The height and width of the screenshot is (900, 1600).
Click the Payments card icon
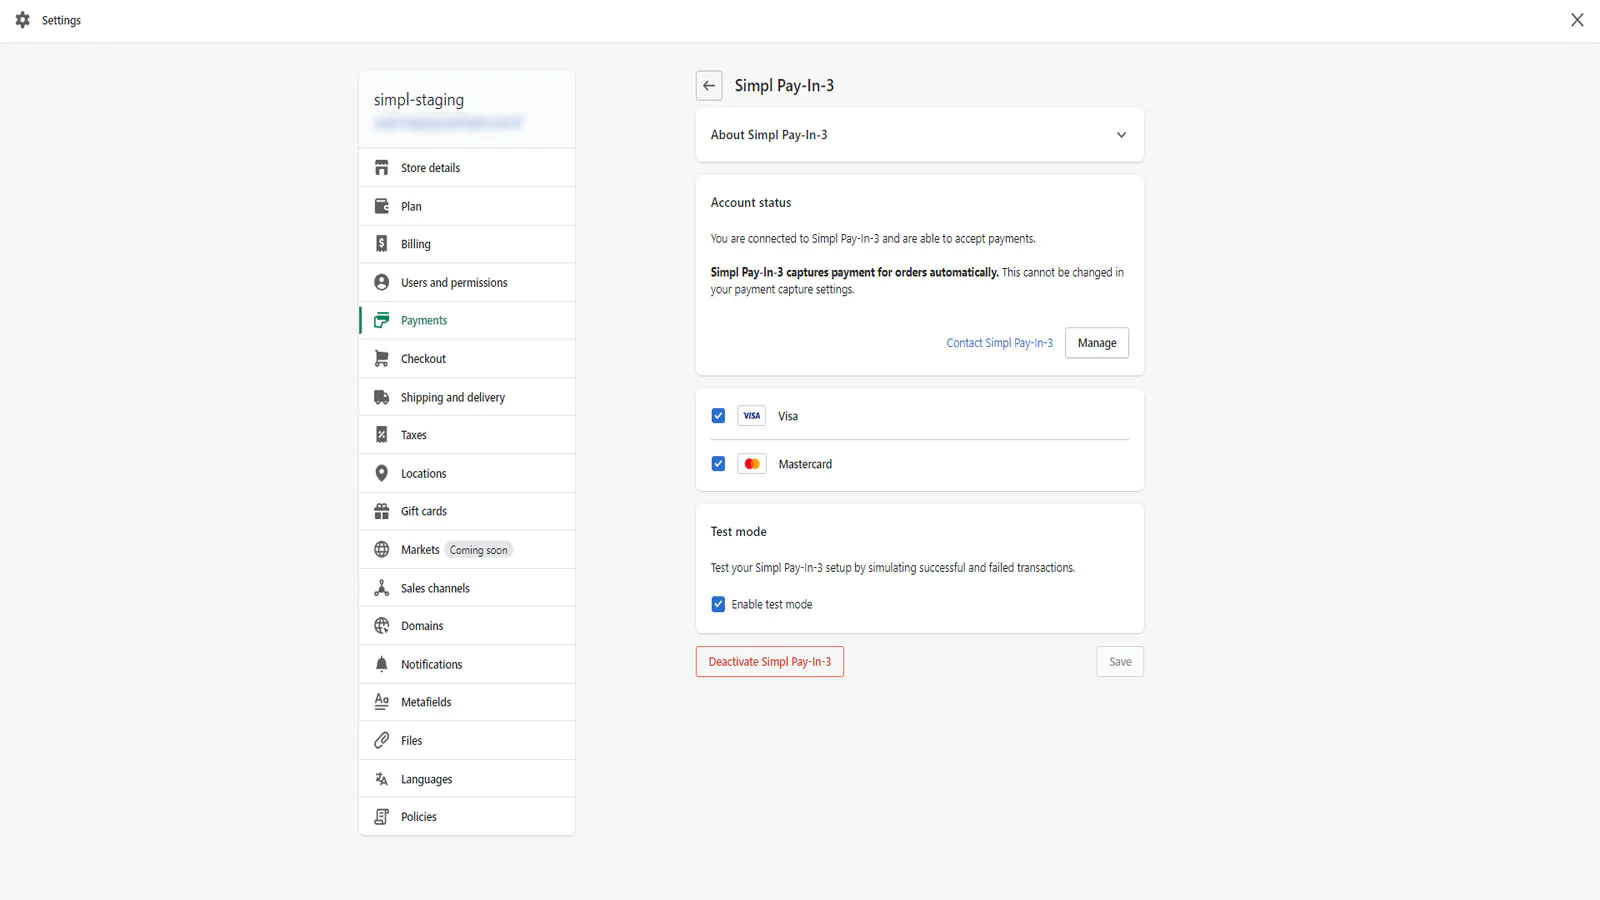(381, 320)
